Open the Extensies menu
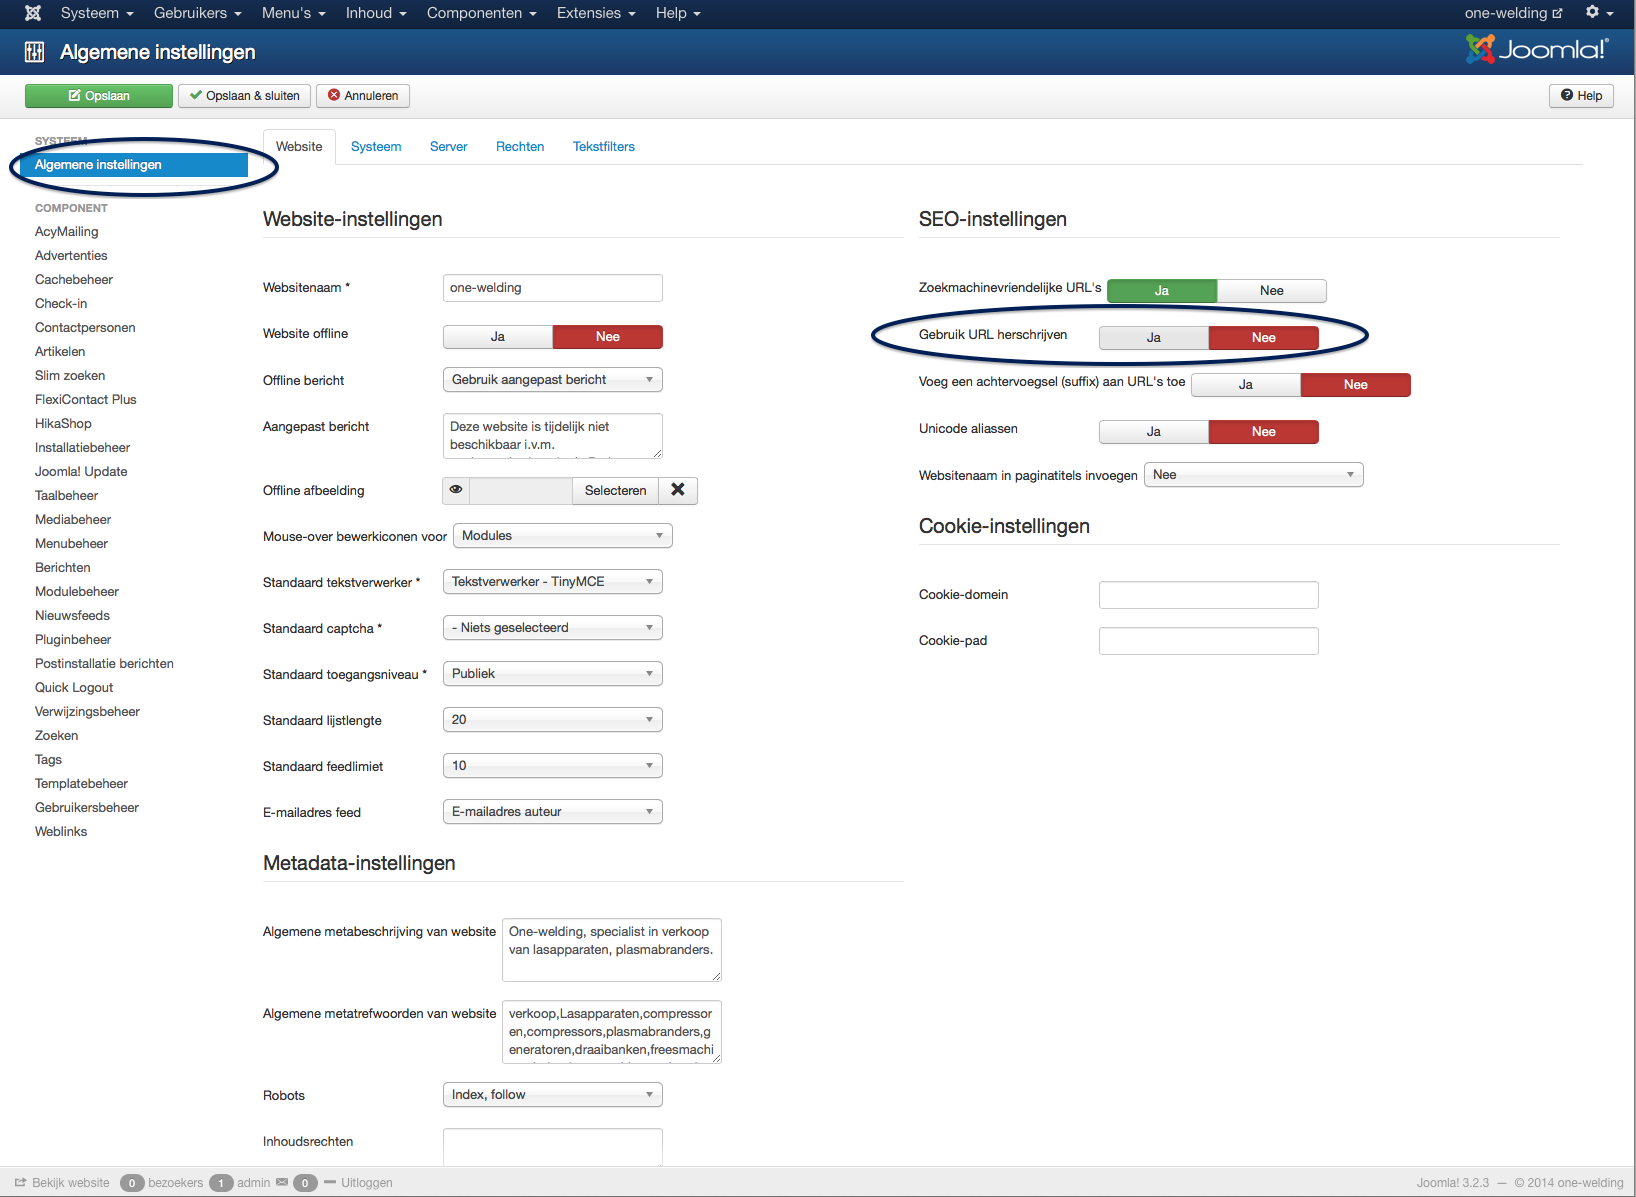This screenshot has width=1636, height=1197. click(595, 13)
